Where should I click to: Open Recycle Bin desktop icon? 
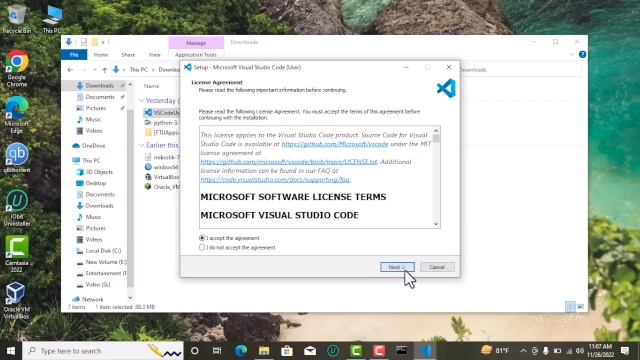coord(16,18)
